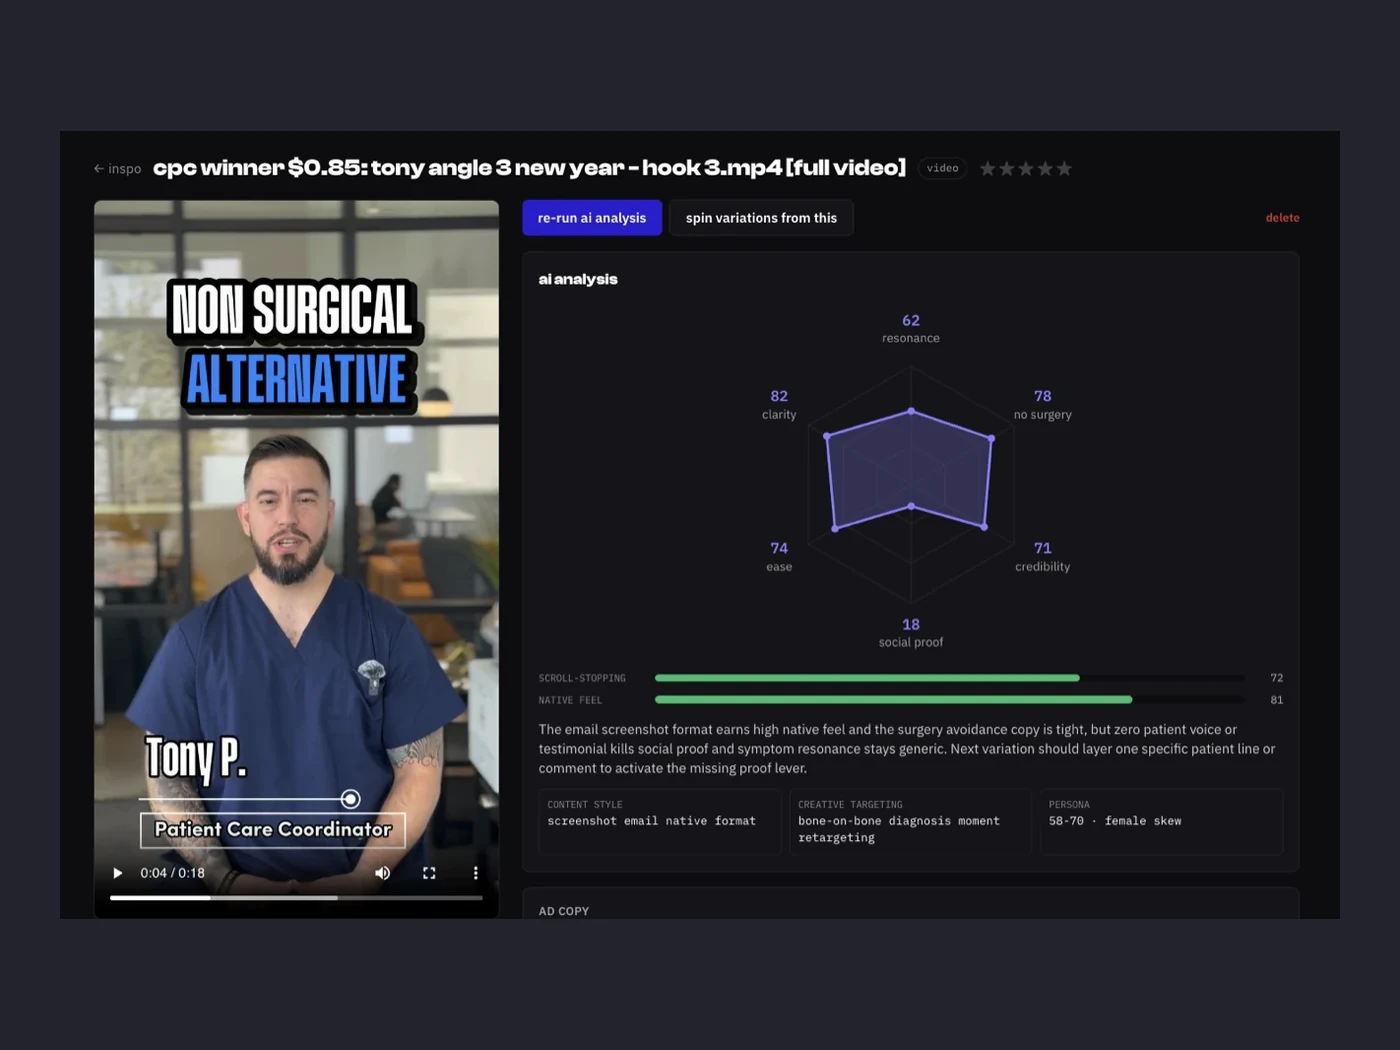Screen dimensions: 1400x1050
Task: Open video more options menu
Action: pyautogui.click(x=475, y=873)
